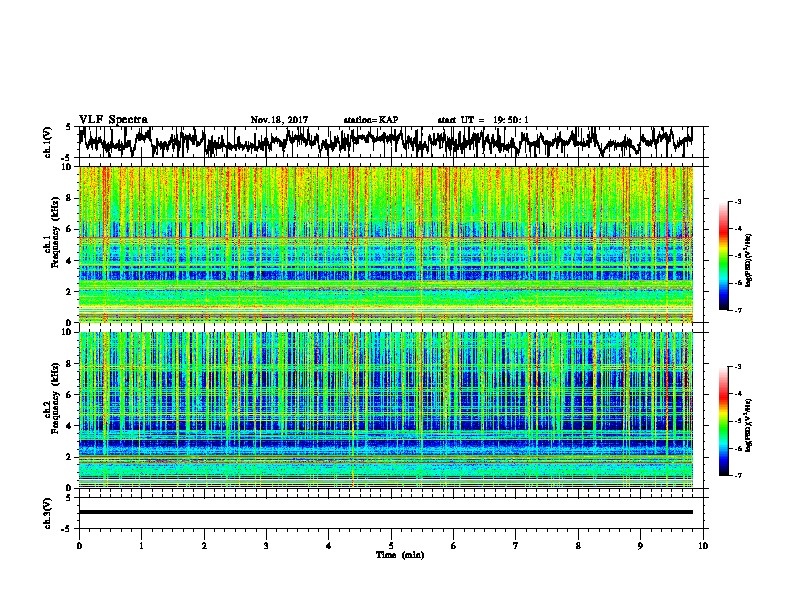The image size is (792, 612).
Task: Click time axis tick label '10'
Action: 703,546
